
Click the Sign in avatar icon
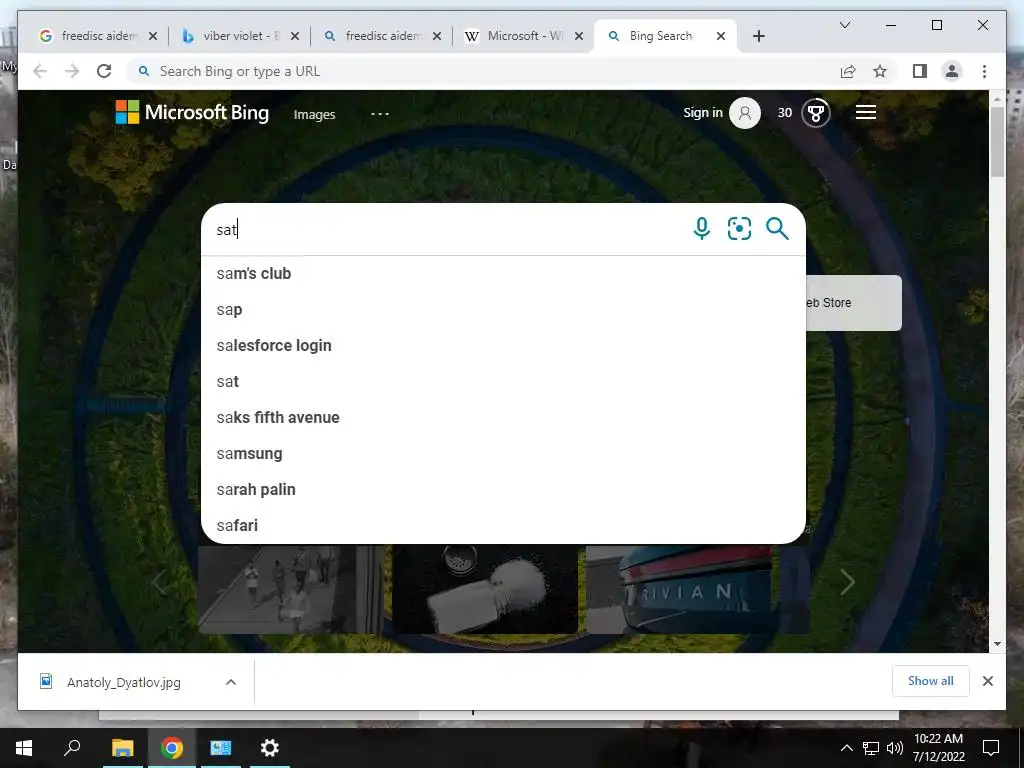[x=744, y=113]
